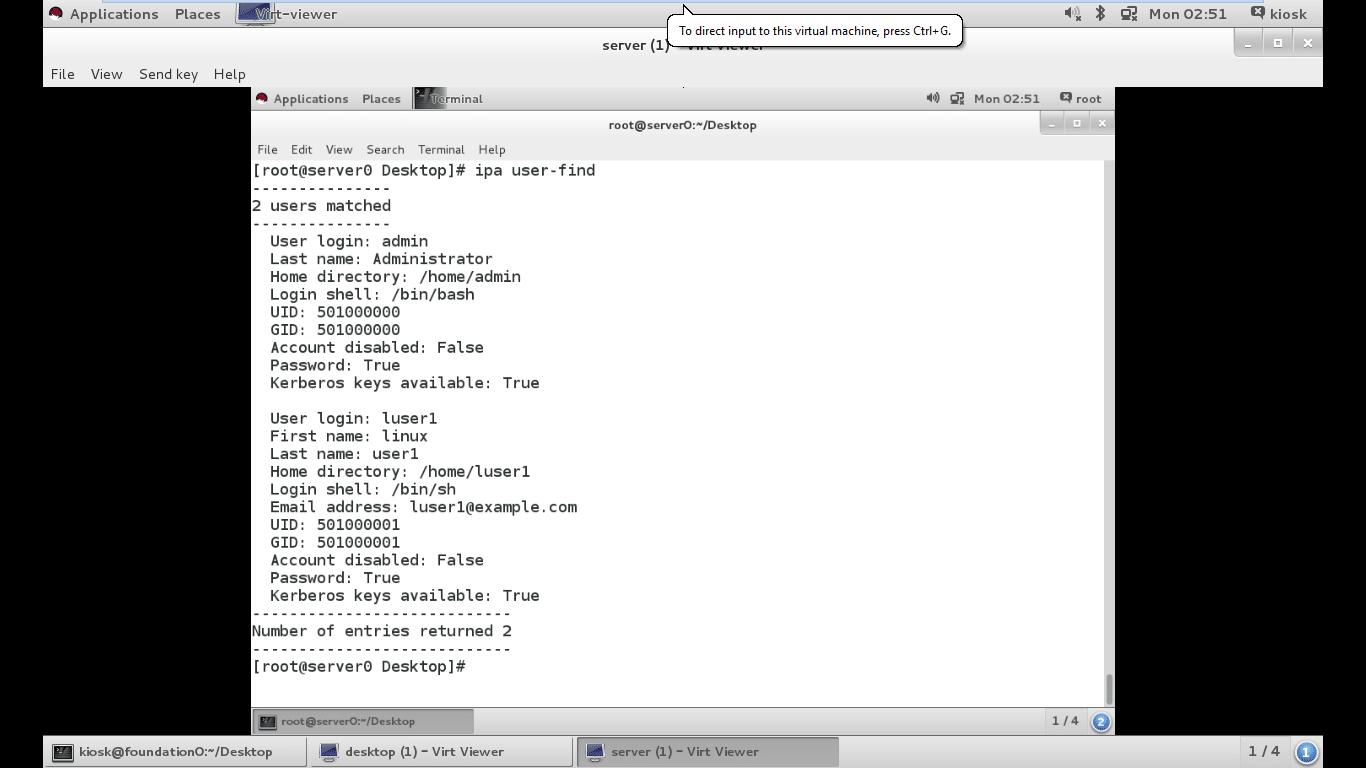
Task: Click 'GID: 501000001' line
Action: [x=335, y=543]
